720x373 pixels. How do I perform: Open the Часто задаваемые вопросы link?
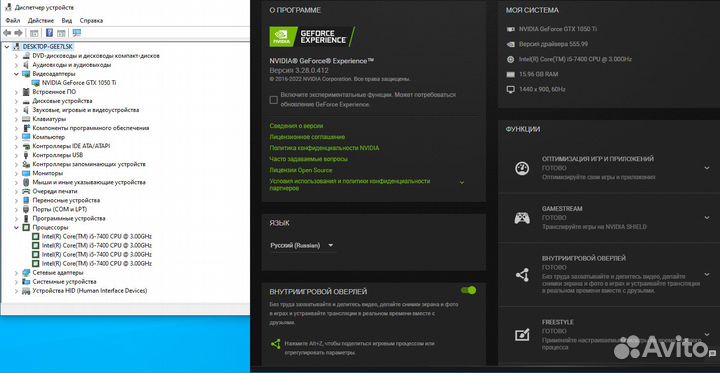(309, 159)
